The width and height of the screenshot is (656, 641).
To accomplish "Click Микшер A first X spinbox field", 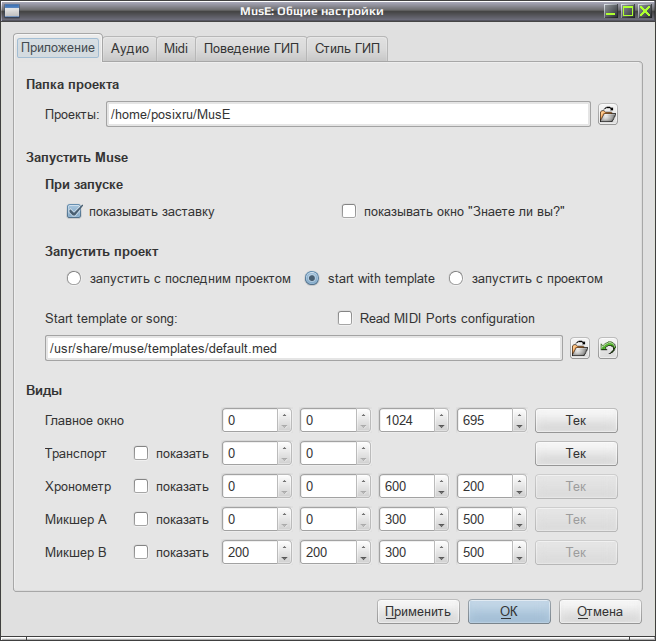I will pyautogui.click(x=250, y=519).
